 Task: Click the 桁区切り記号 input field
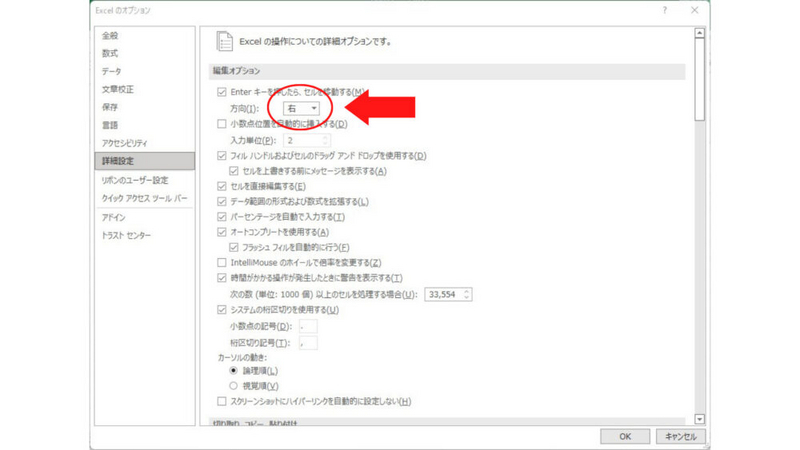click(x=308, y=343)
